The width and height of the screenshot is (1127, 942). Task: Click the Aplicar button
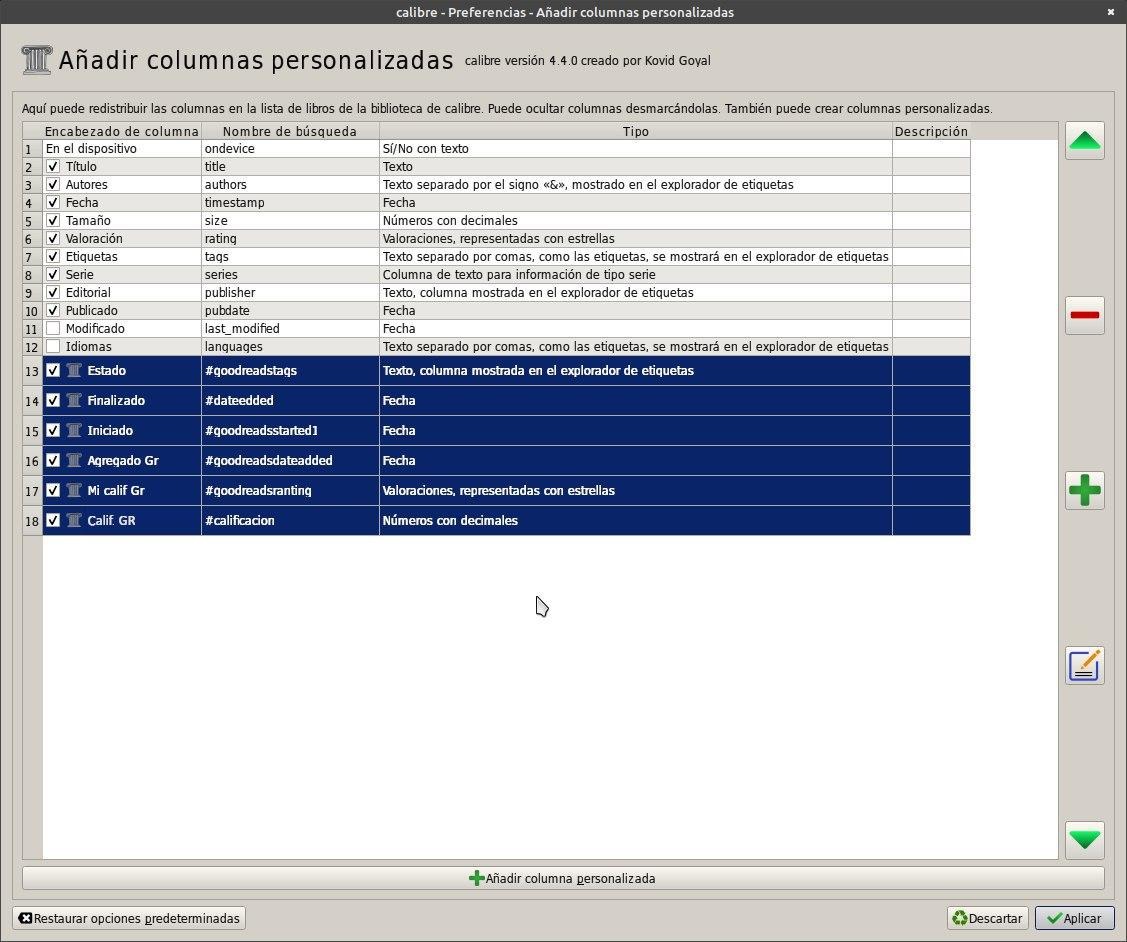click(x=1074, y=918)
